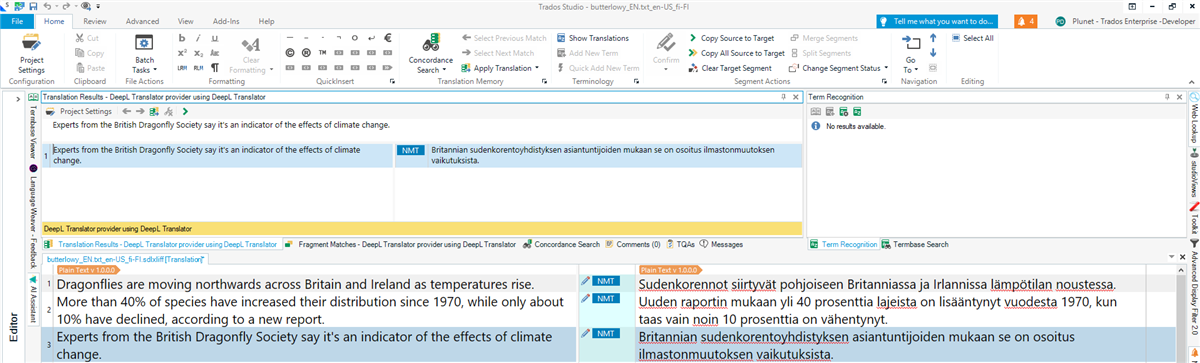Show formatting paragraph marks
Image resolution: width=1200 pixels, height=363 pixels.
214,68
